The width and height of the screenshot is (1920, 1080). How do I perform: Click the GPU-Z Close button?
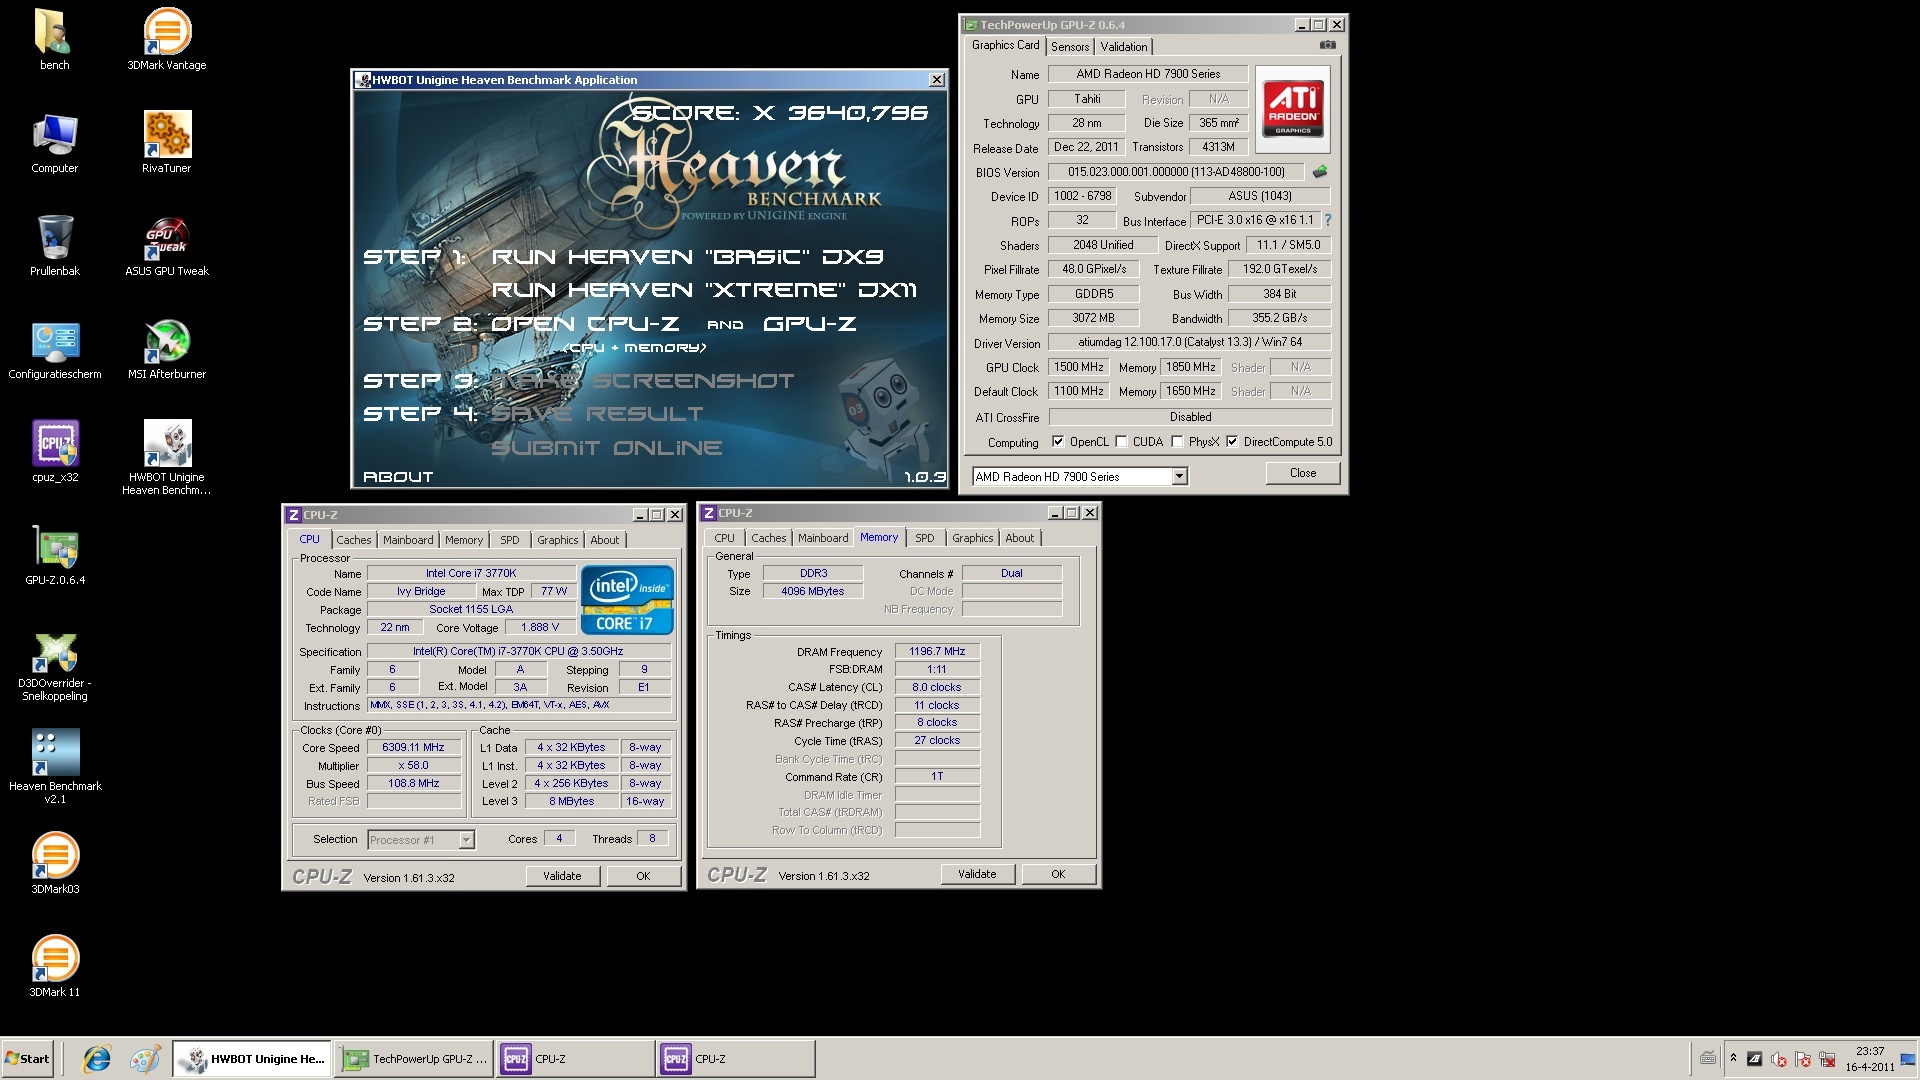pos(1302,473)
